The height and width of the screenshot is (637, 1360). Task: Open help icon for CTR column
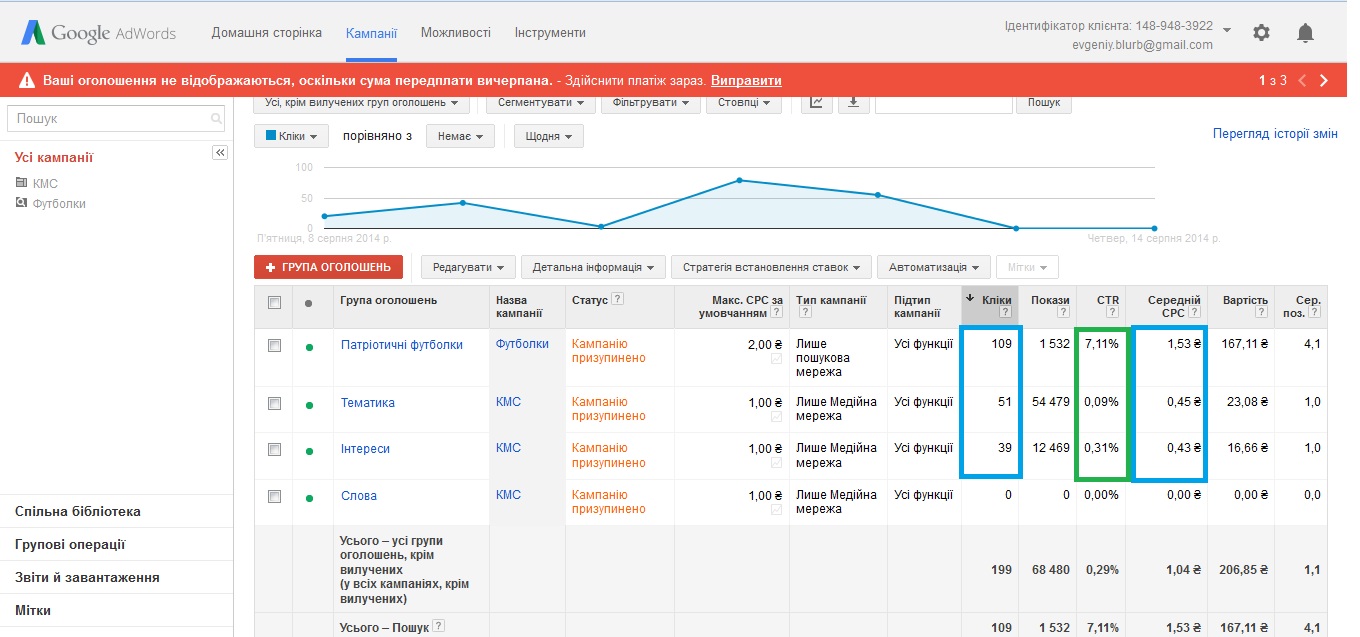tap(1112, 313)
